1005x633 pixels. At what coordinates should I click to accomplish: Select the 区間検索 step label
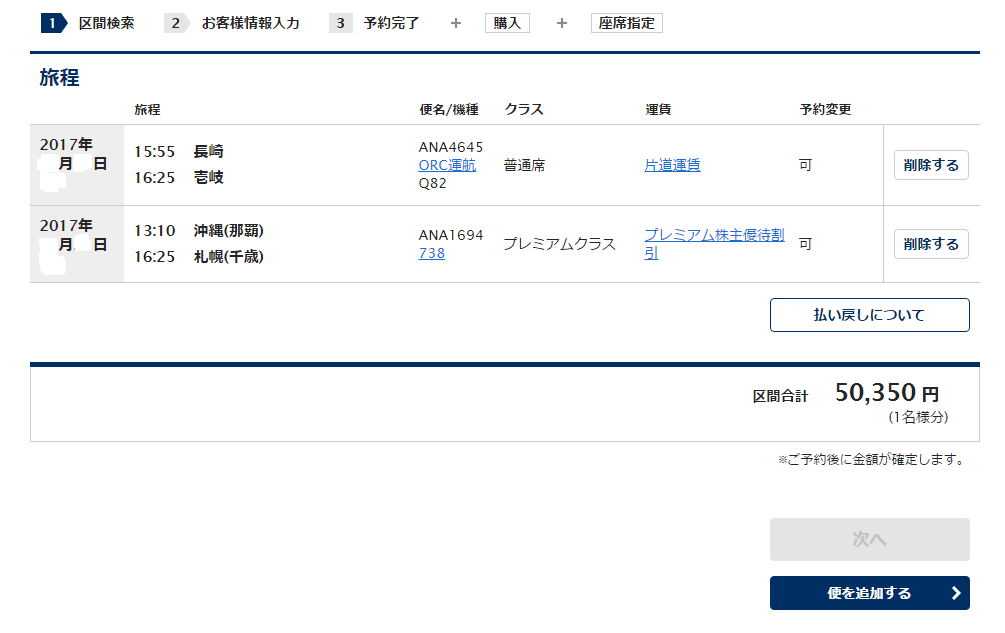coord(106,23)
